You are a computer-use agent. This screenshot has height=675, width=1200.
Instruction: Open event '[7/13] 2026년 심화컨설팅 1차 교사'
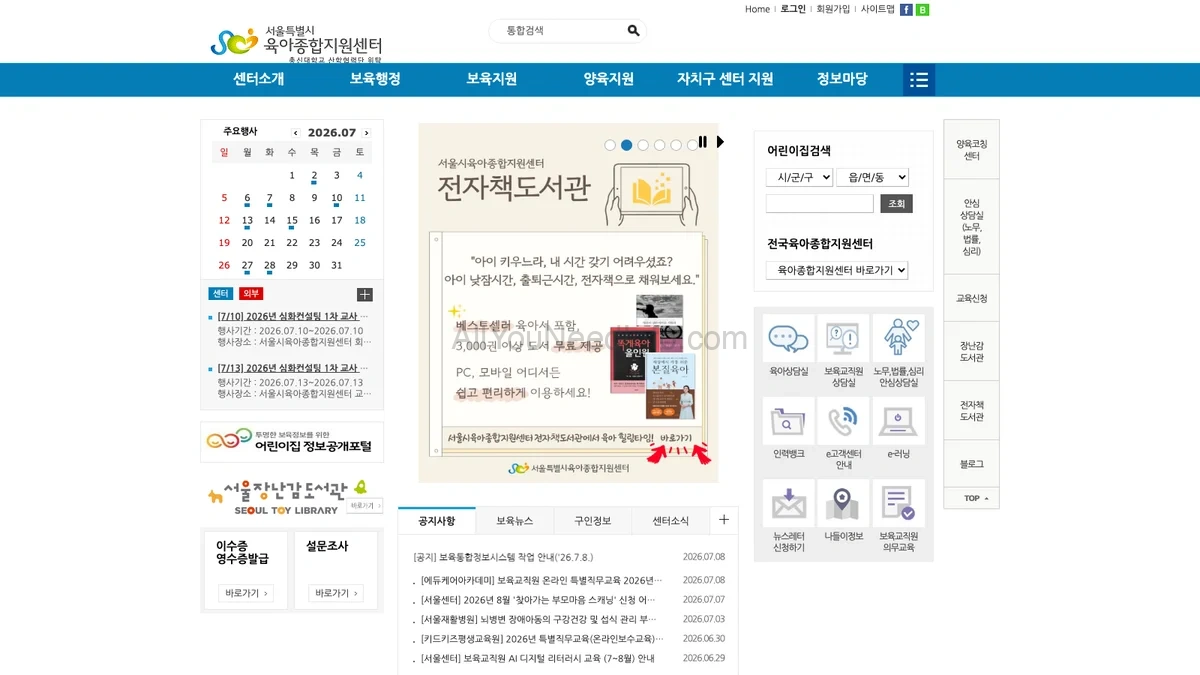292,367
